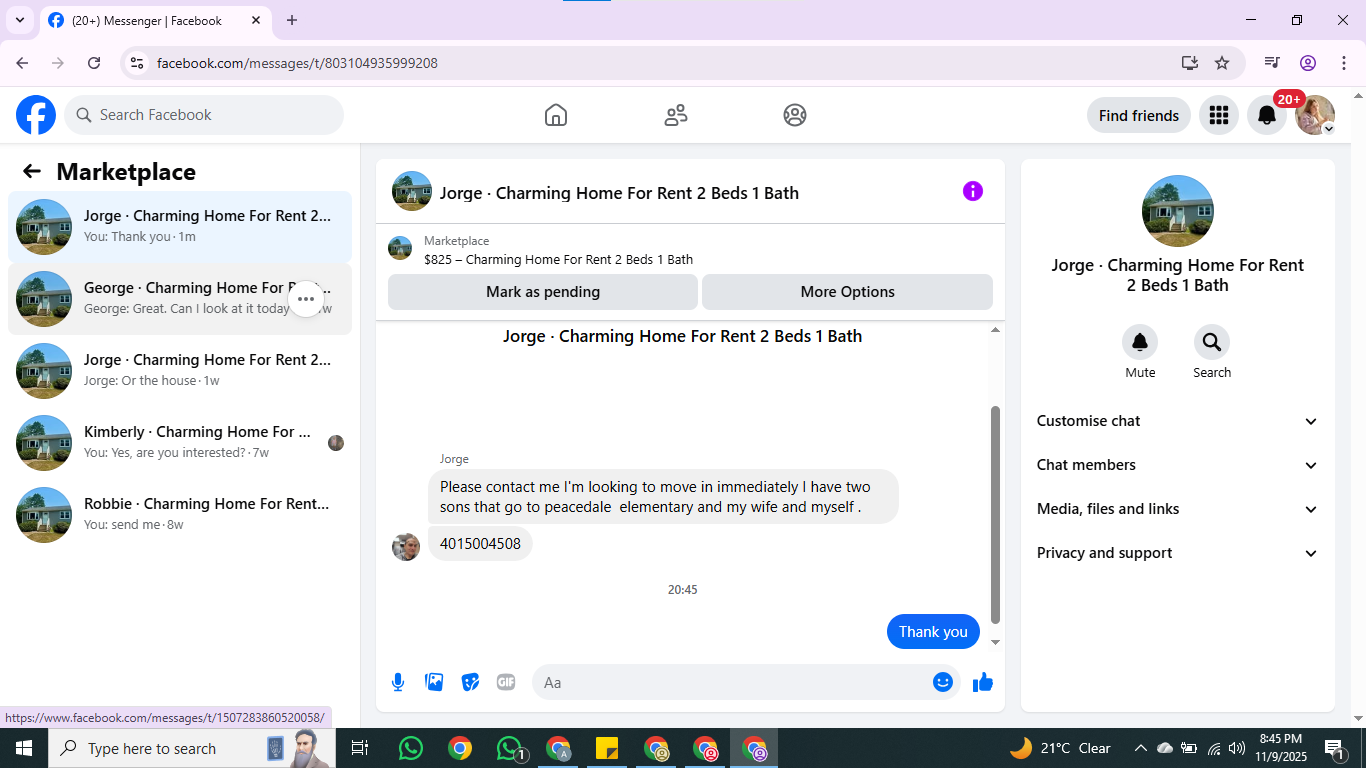Click the Facebook logo
Viewport: 1366px width, 768px height.
tap(36, 115)
